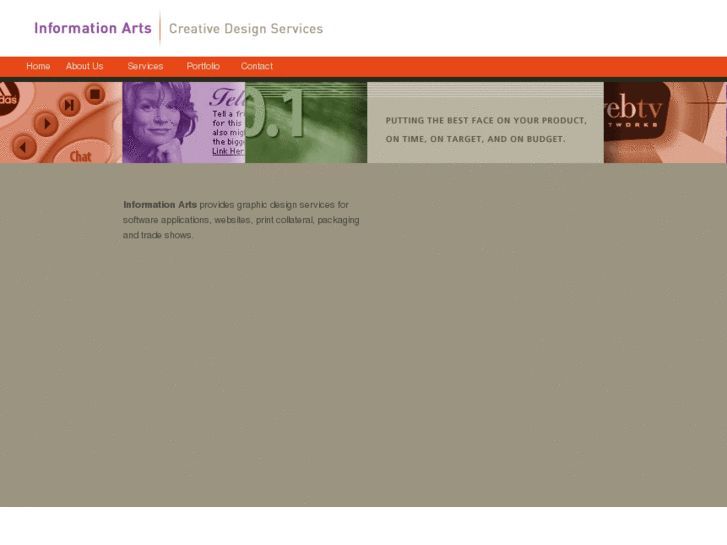Click the play arrow icon in the banner
727x545 pixels.
pyautogui.click(x=46, y=124)
